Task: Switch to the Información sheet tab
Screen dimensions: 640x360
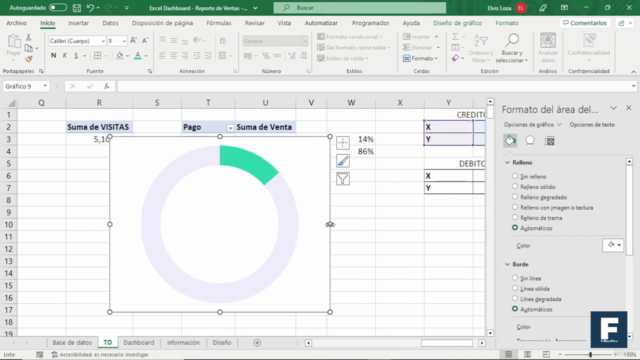Action: click(183, 342)
